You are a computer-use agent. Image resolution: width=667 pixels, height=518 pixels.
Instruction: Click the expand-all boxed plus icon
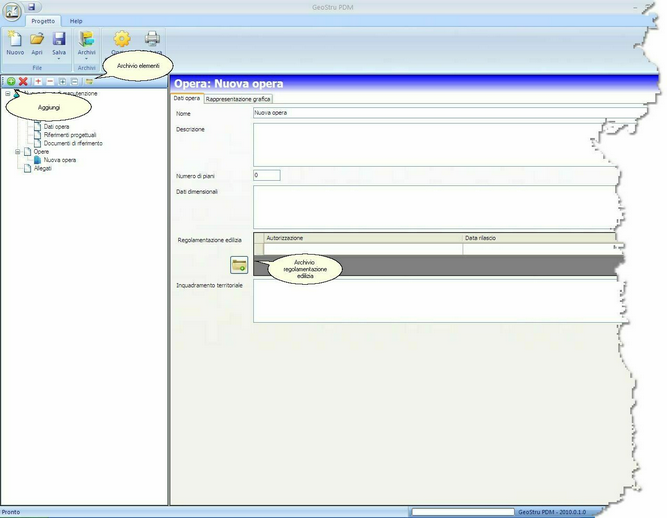pyautogui.click(x=62, y=81)
